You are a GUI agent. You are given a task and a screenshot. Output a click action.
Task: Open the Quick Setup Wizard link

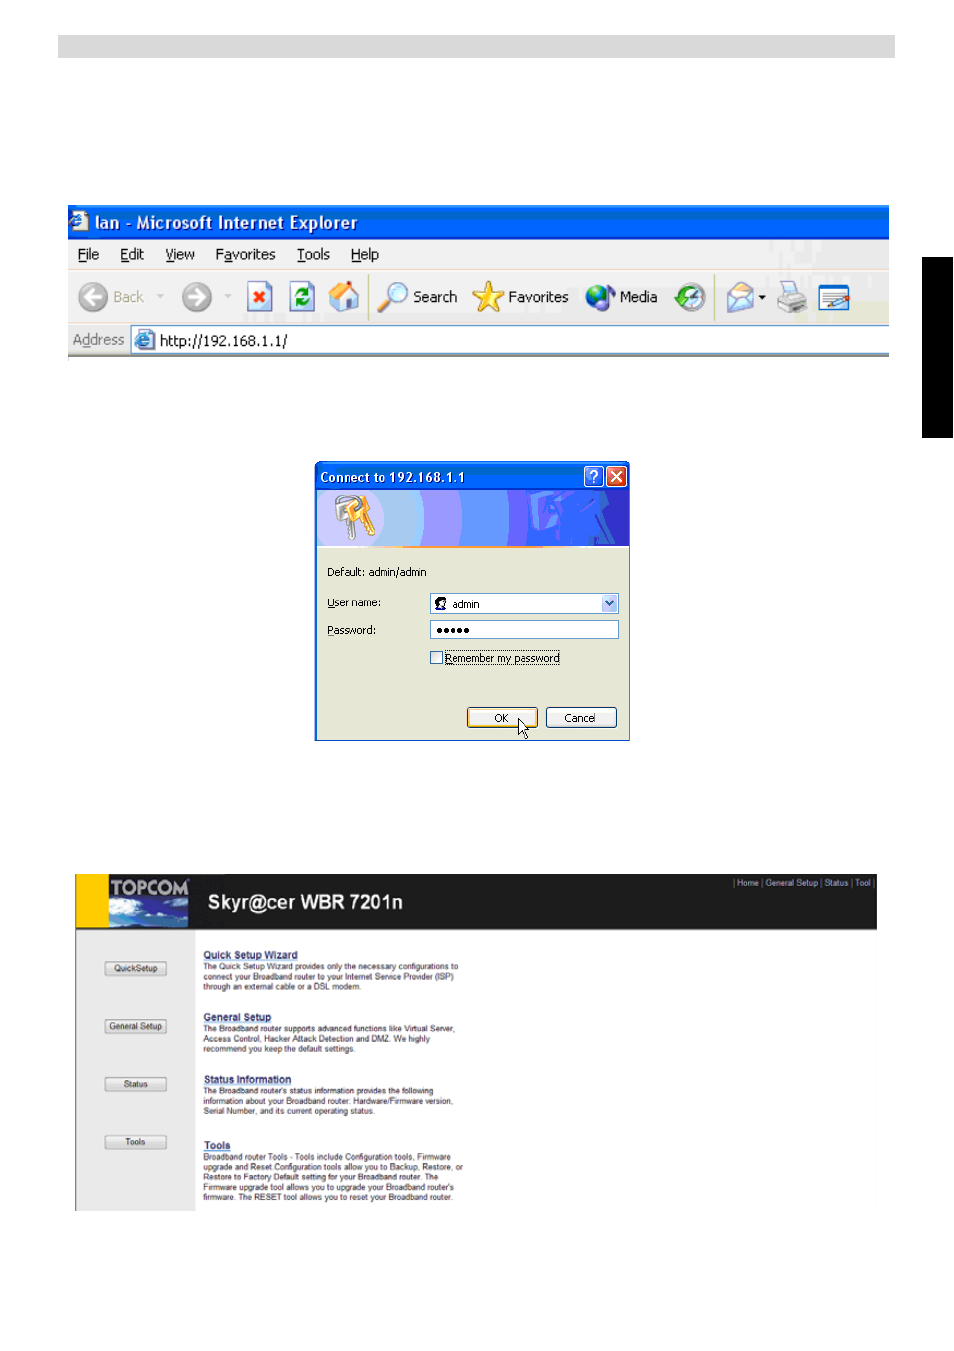click(250, 955)
